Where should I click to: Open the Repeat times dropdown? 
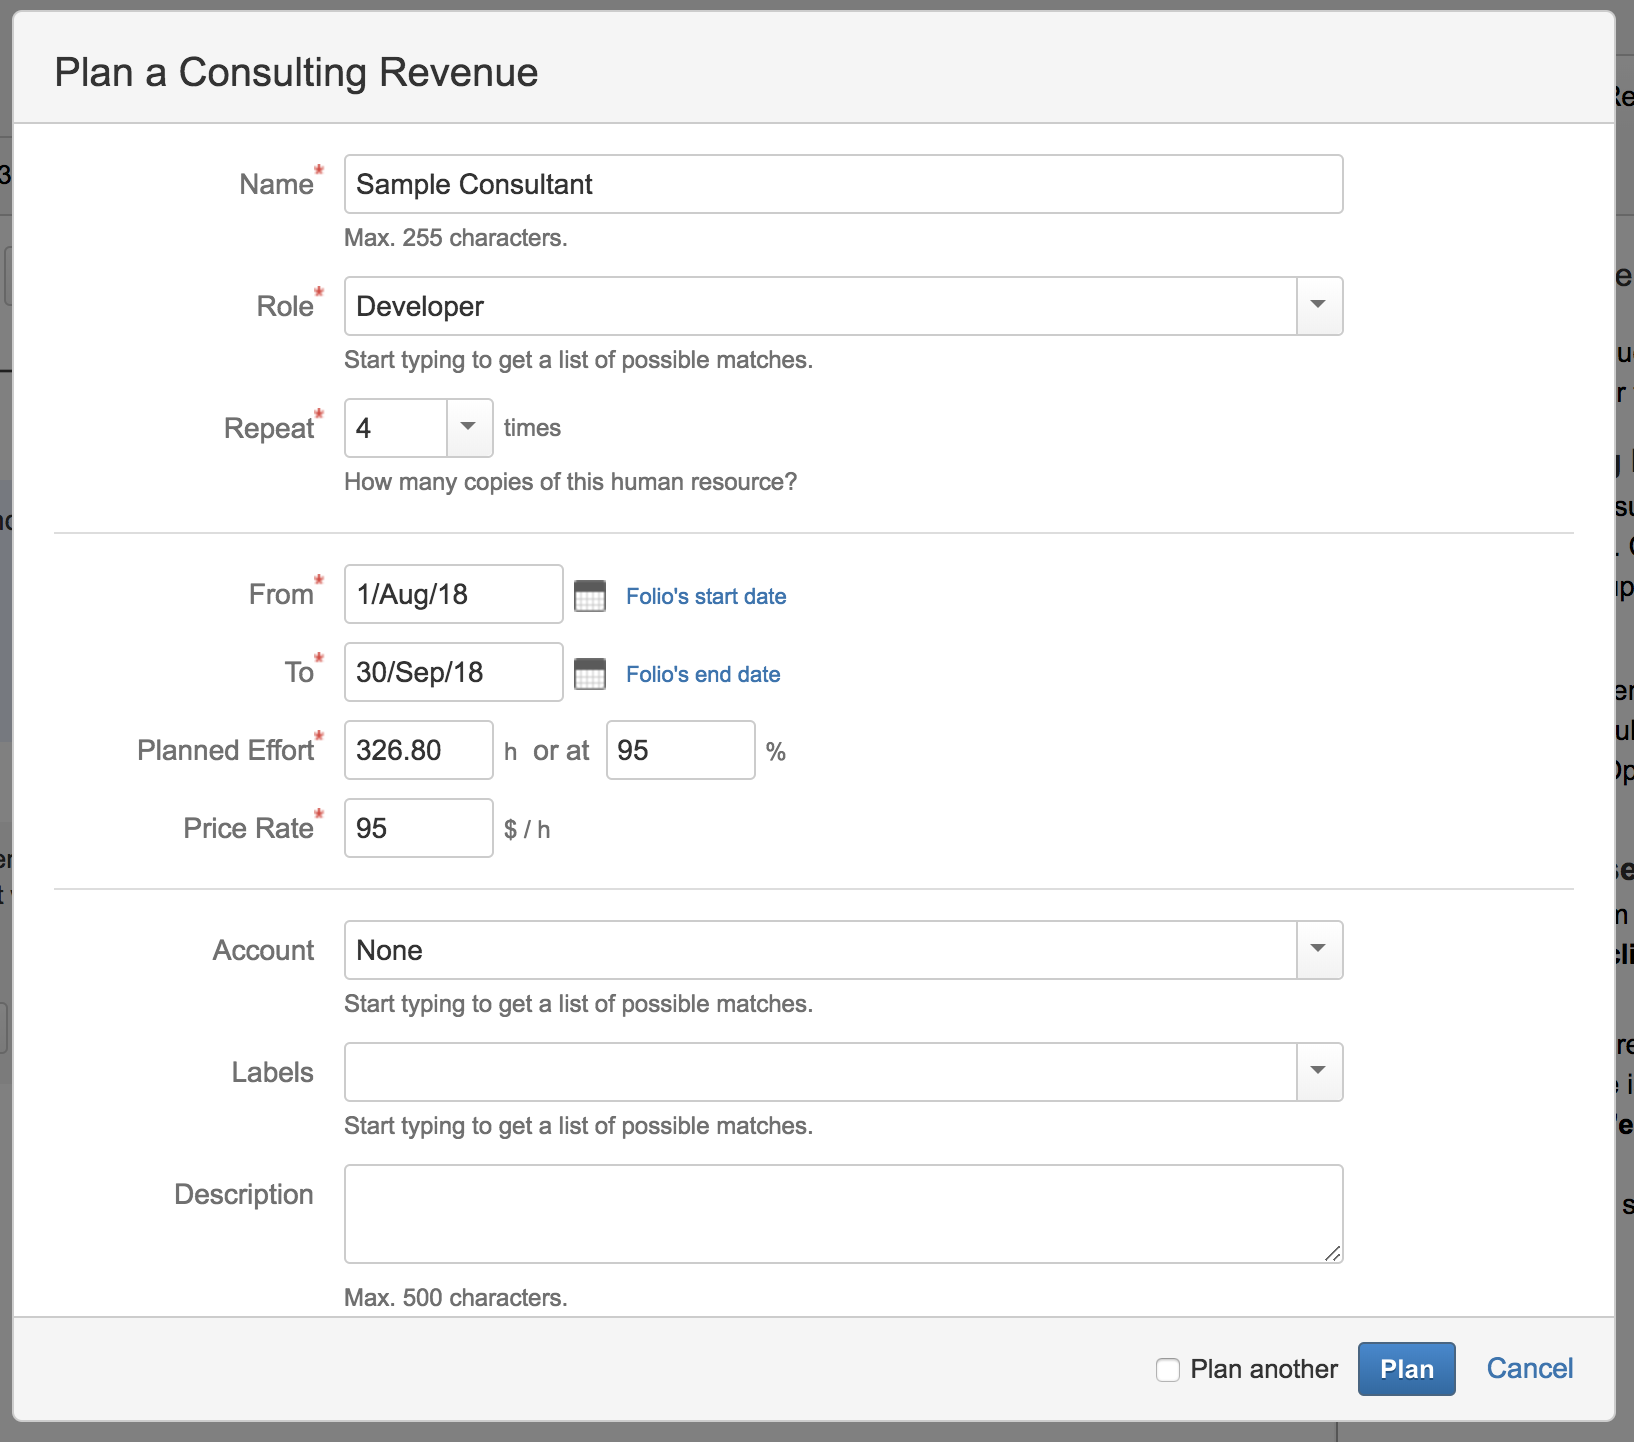coord(468,428)
